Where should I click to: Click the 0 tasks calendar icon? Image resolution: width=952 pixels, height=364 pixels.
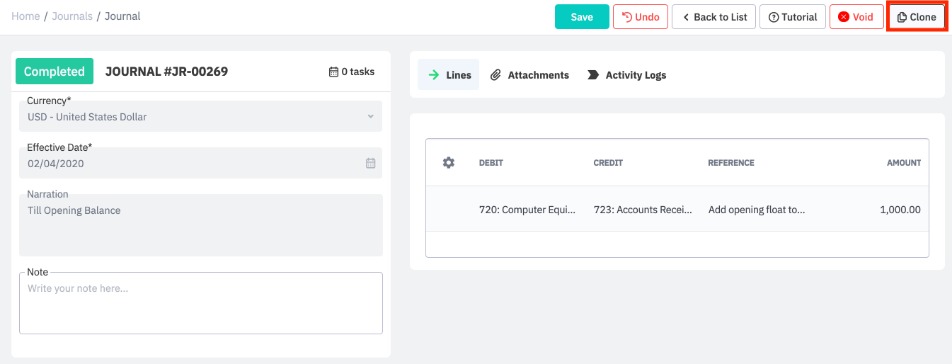pyautogui.click(x=333, y=72)
